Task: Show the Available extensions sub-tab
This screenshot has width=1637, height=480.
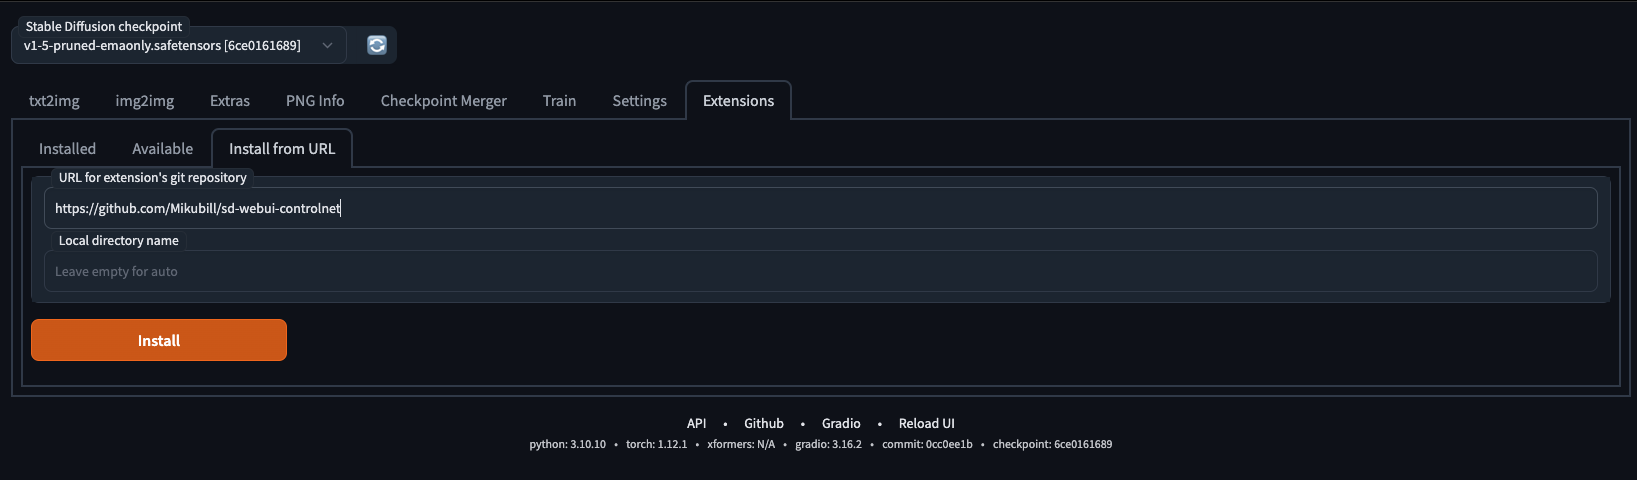Action: pyautogui.click(x=163, y=149)
